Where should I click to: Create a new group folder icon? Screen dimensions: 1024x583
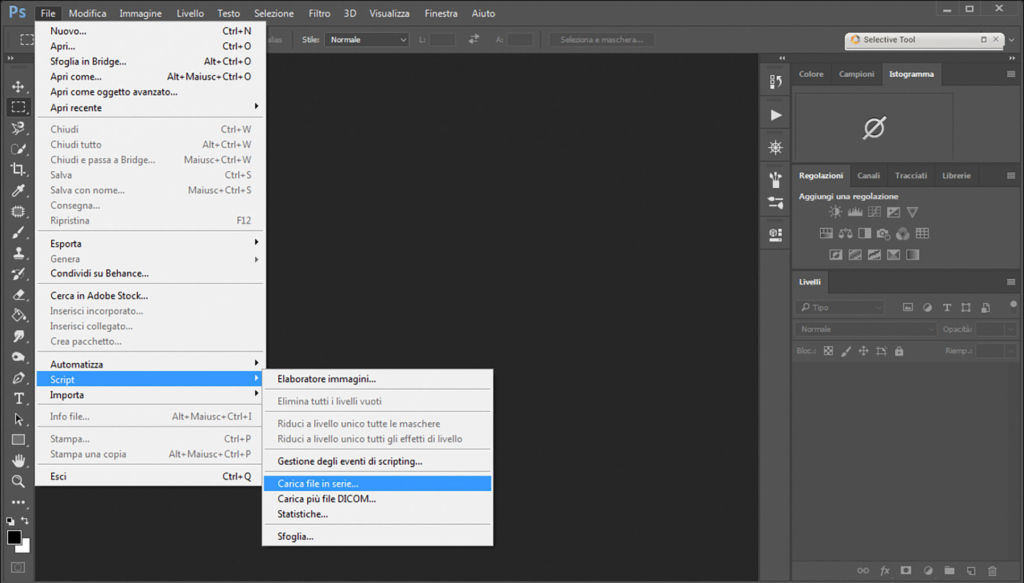[x=949, y=571]
